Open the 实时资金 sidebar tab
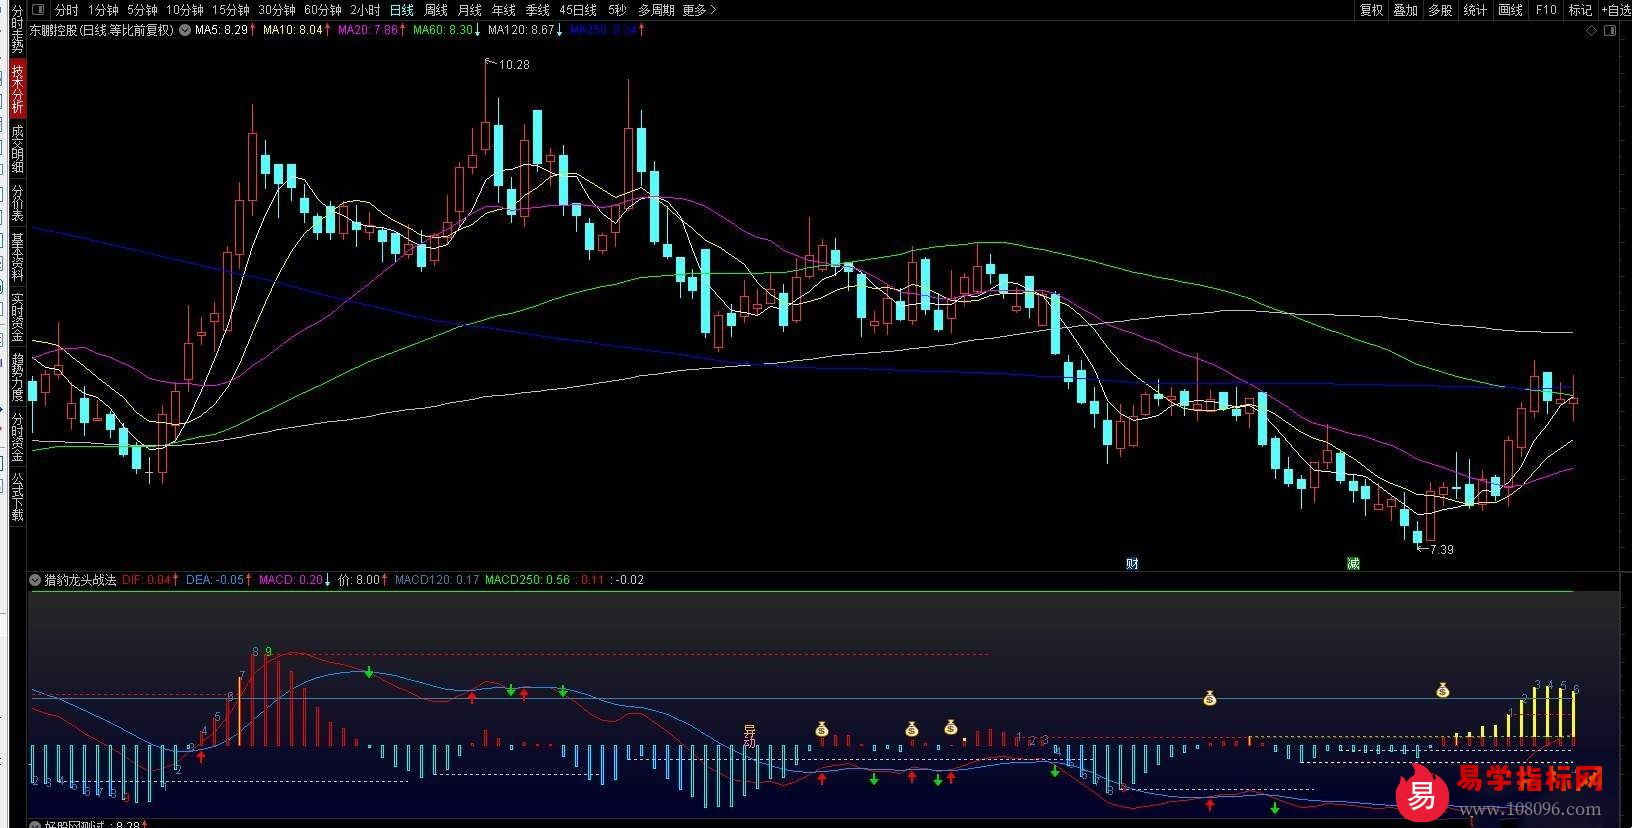The height and width of the screenshot is (828, 1632). coord(17,317)
